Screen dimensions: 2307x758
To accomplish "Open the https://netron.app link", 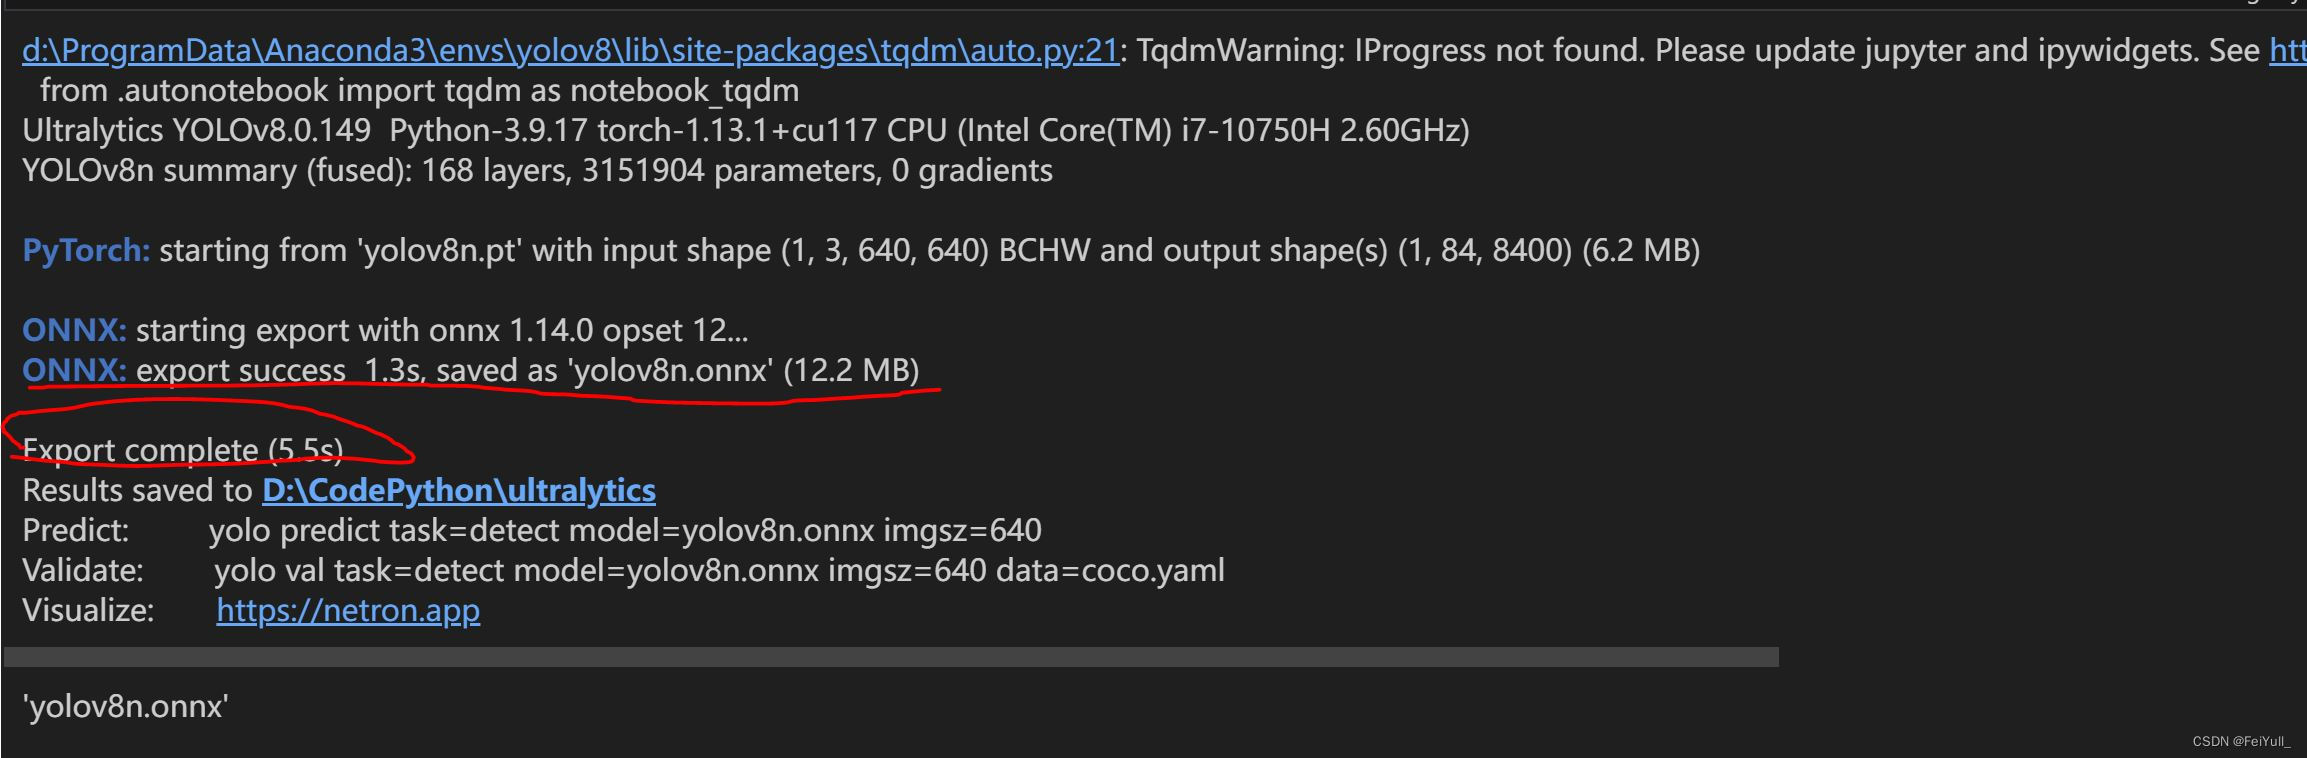I will tap(348, 610).
